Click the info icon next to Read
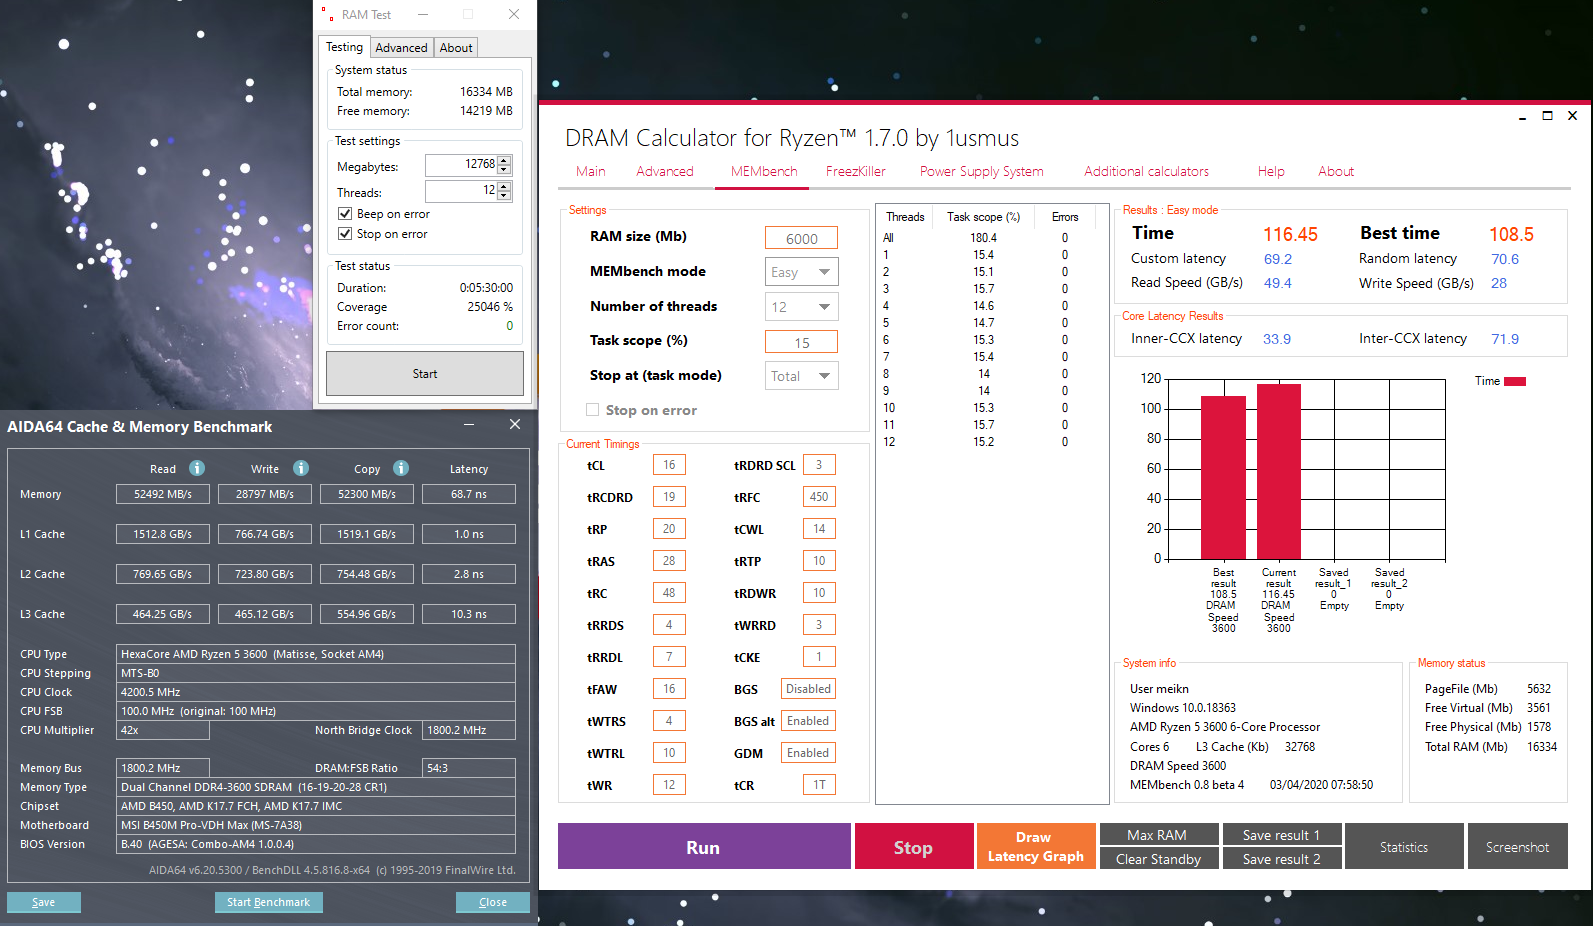 (x=197, y=468)
